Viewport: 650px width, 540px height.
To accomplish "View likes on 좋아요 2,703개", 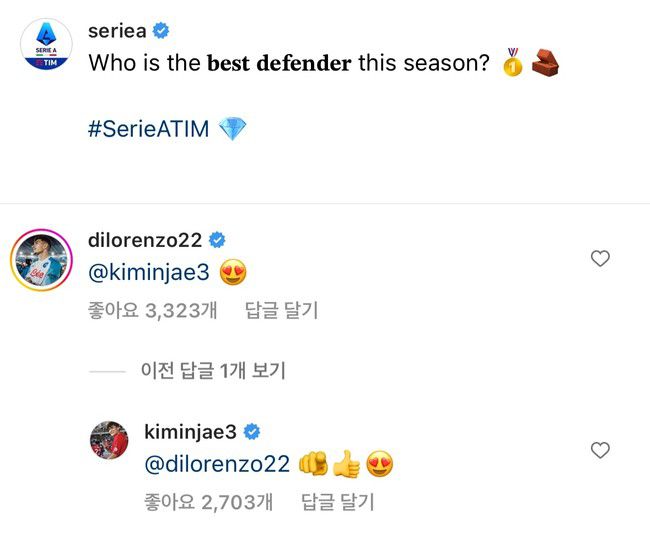I will coord(209,502).
